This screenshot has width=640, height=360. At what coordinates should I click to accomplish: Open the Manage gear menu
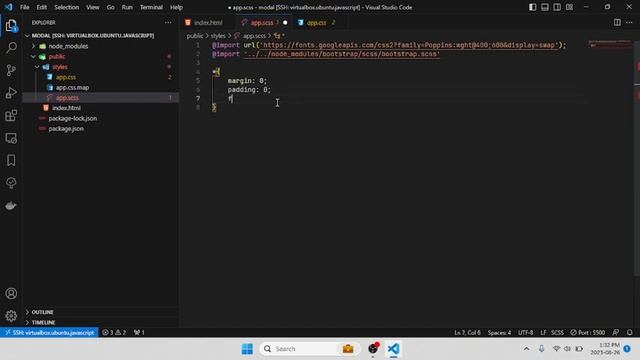pos(11,316)
